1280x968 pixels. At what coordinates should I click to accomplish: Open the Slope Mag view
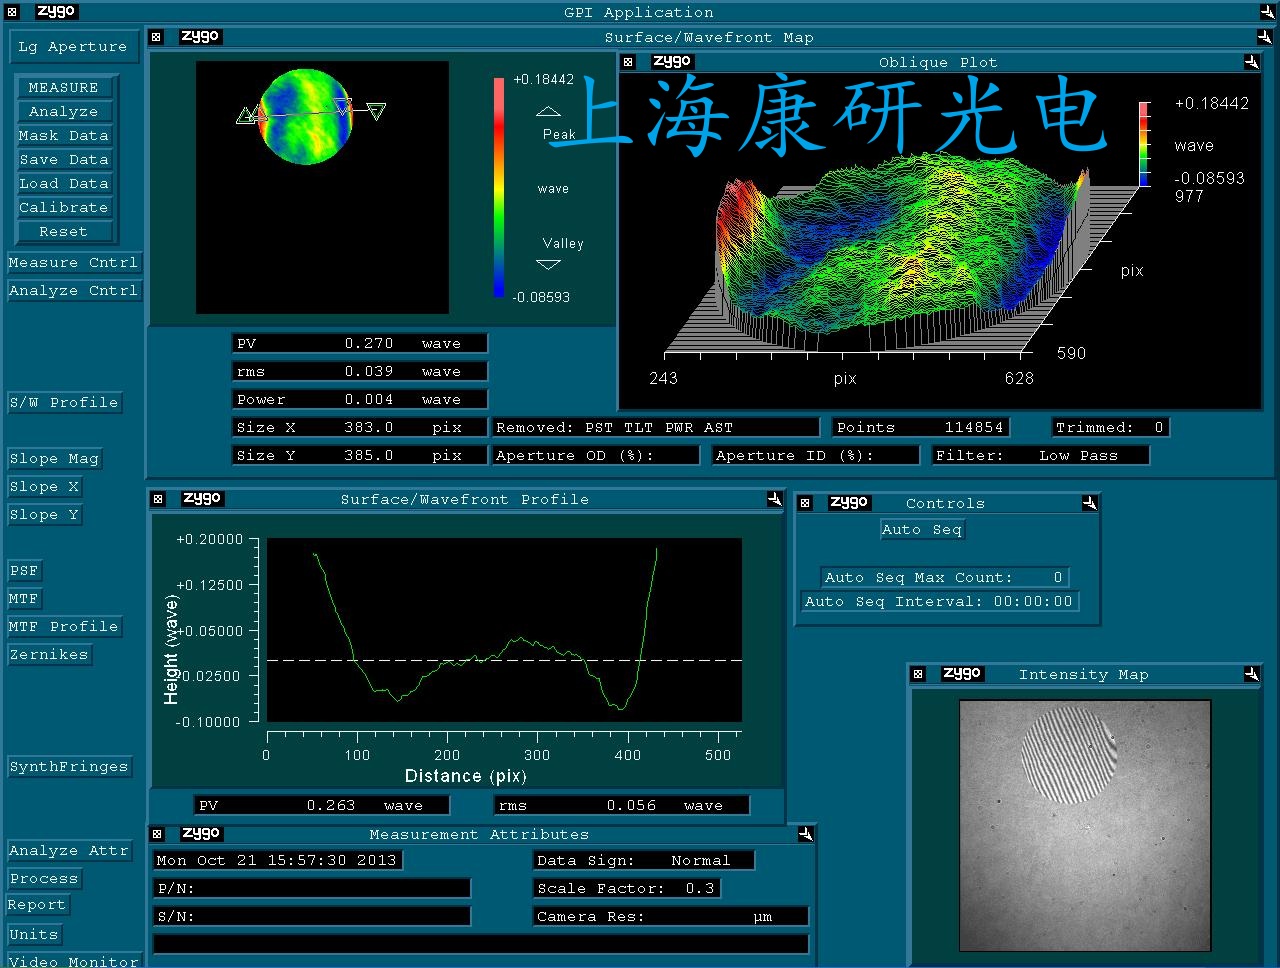pyautogui.click(x=54, y=458)
